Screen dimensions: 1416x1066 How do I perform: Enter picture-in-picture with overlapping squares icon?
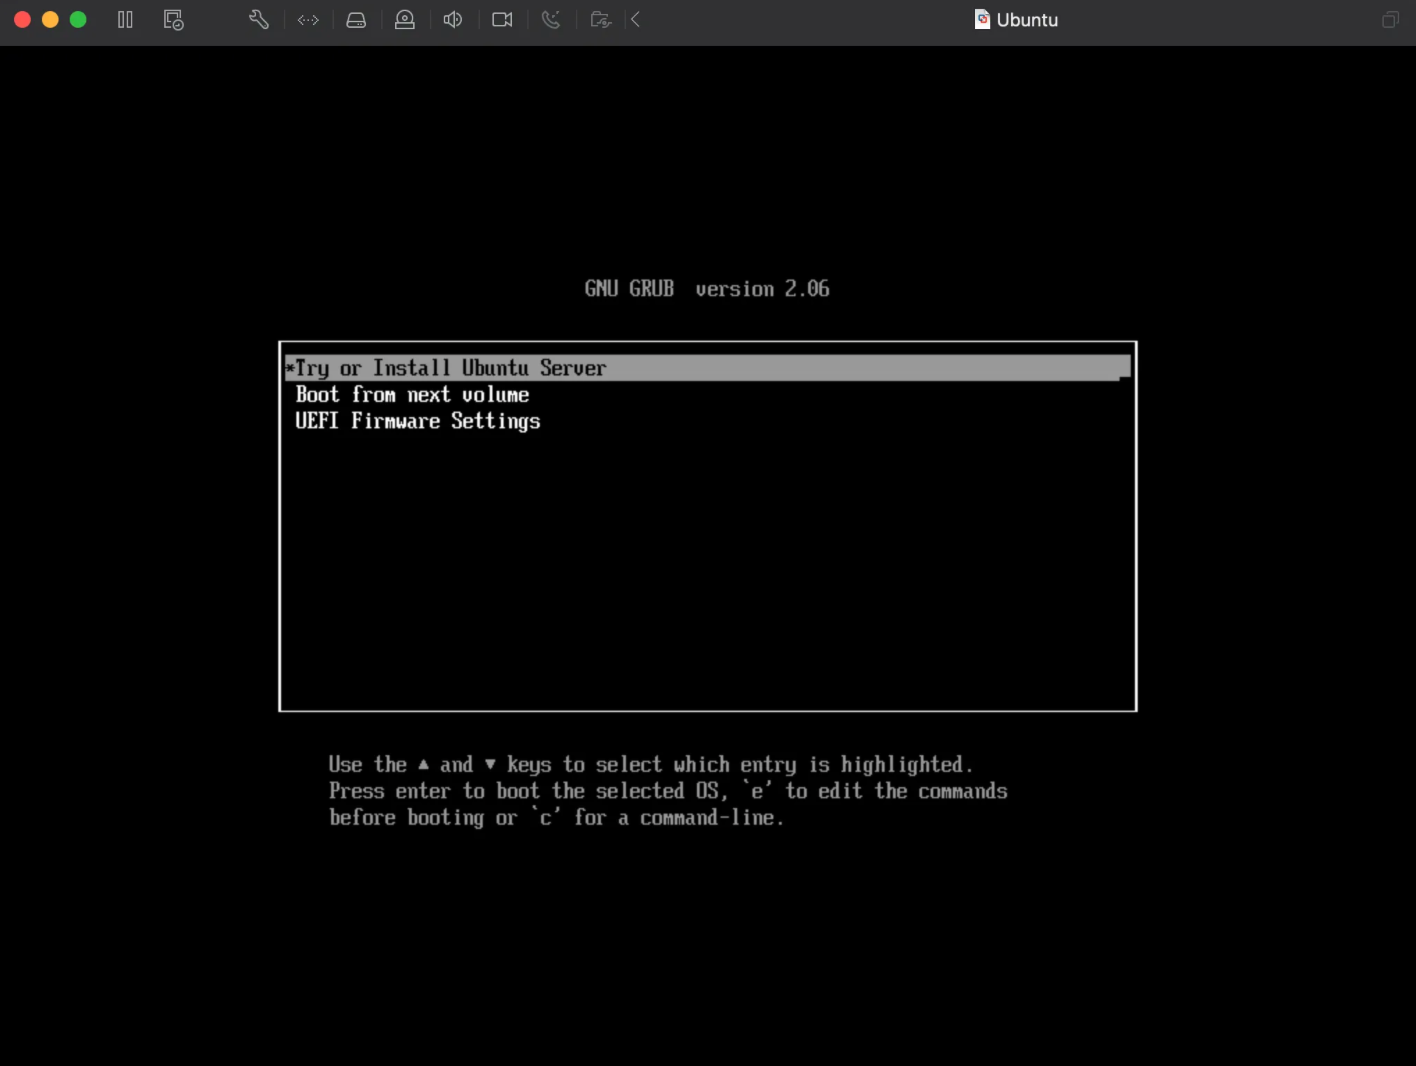click(x=1390, y=20)
